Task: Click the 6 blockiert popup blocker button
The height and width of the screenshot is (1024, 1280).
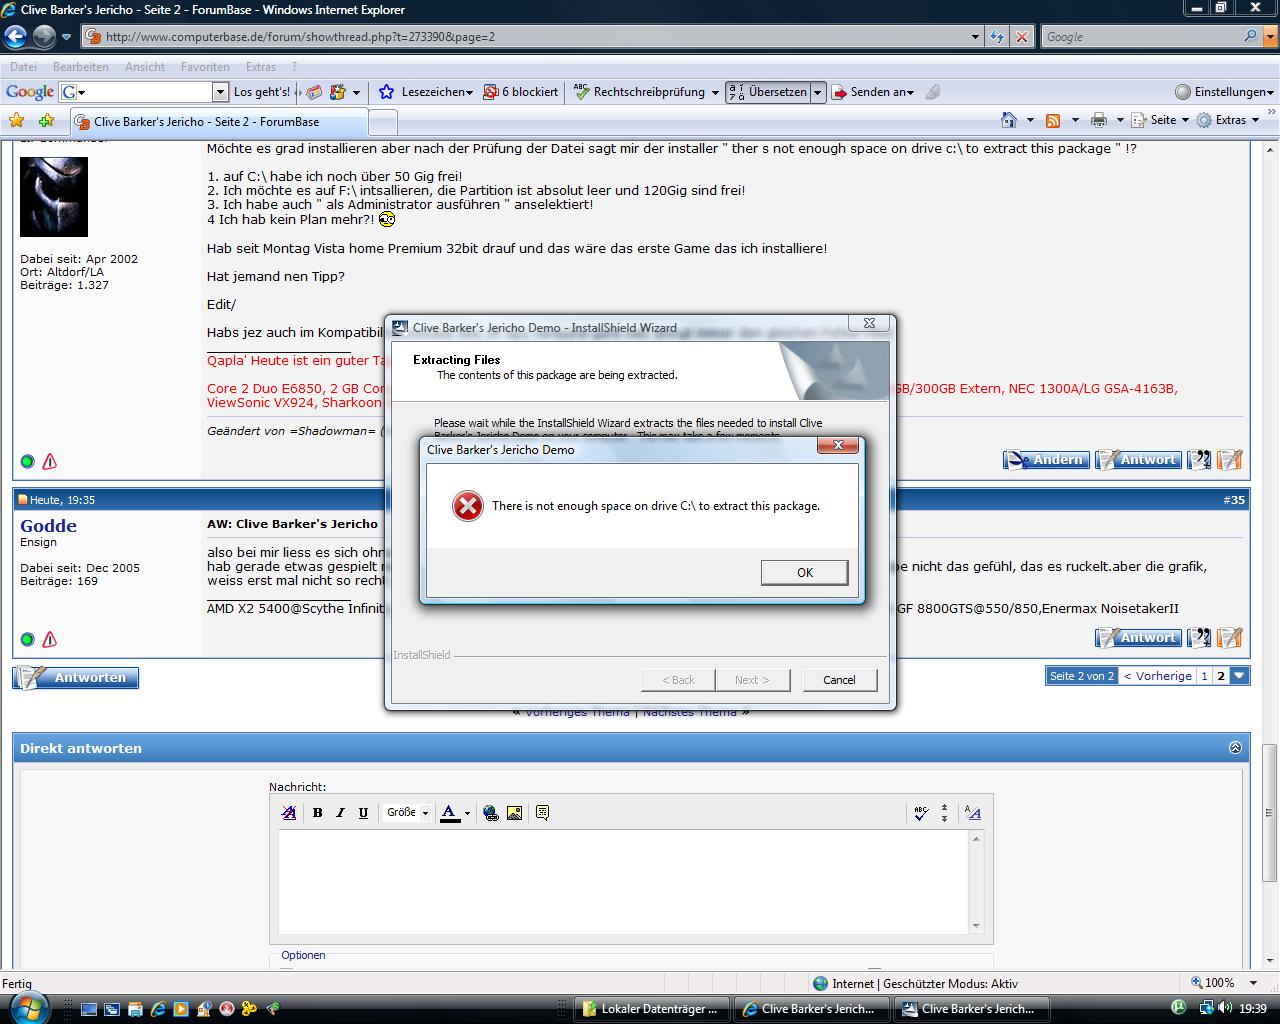Action: (521, 92)
